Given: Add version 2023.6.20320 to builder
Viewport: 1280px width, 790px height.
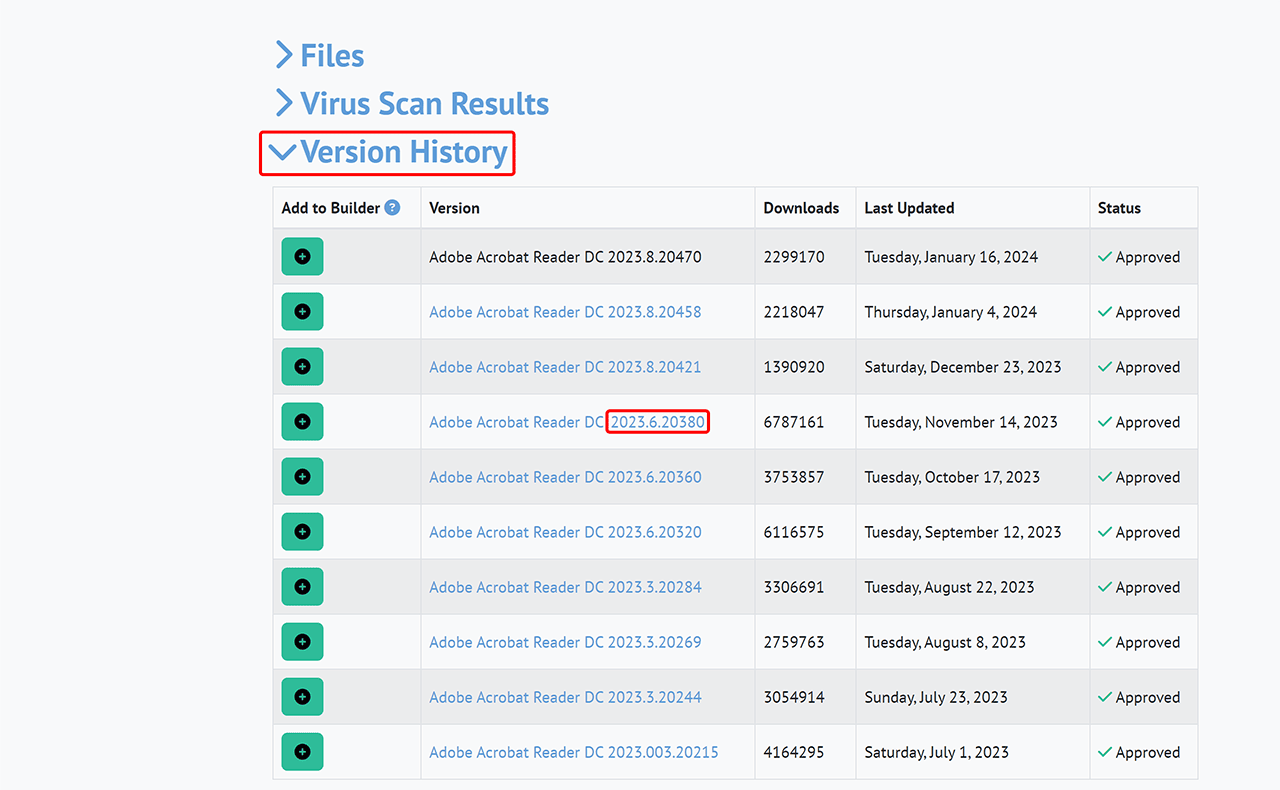Looking at the screenshot, I should pyautogui.click(x=302, y=532).
